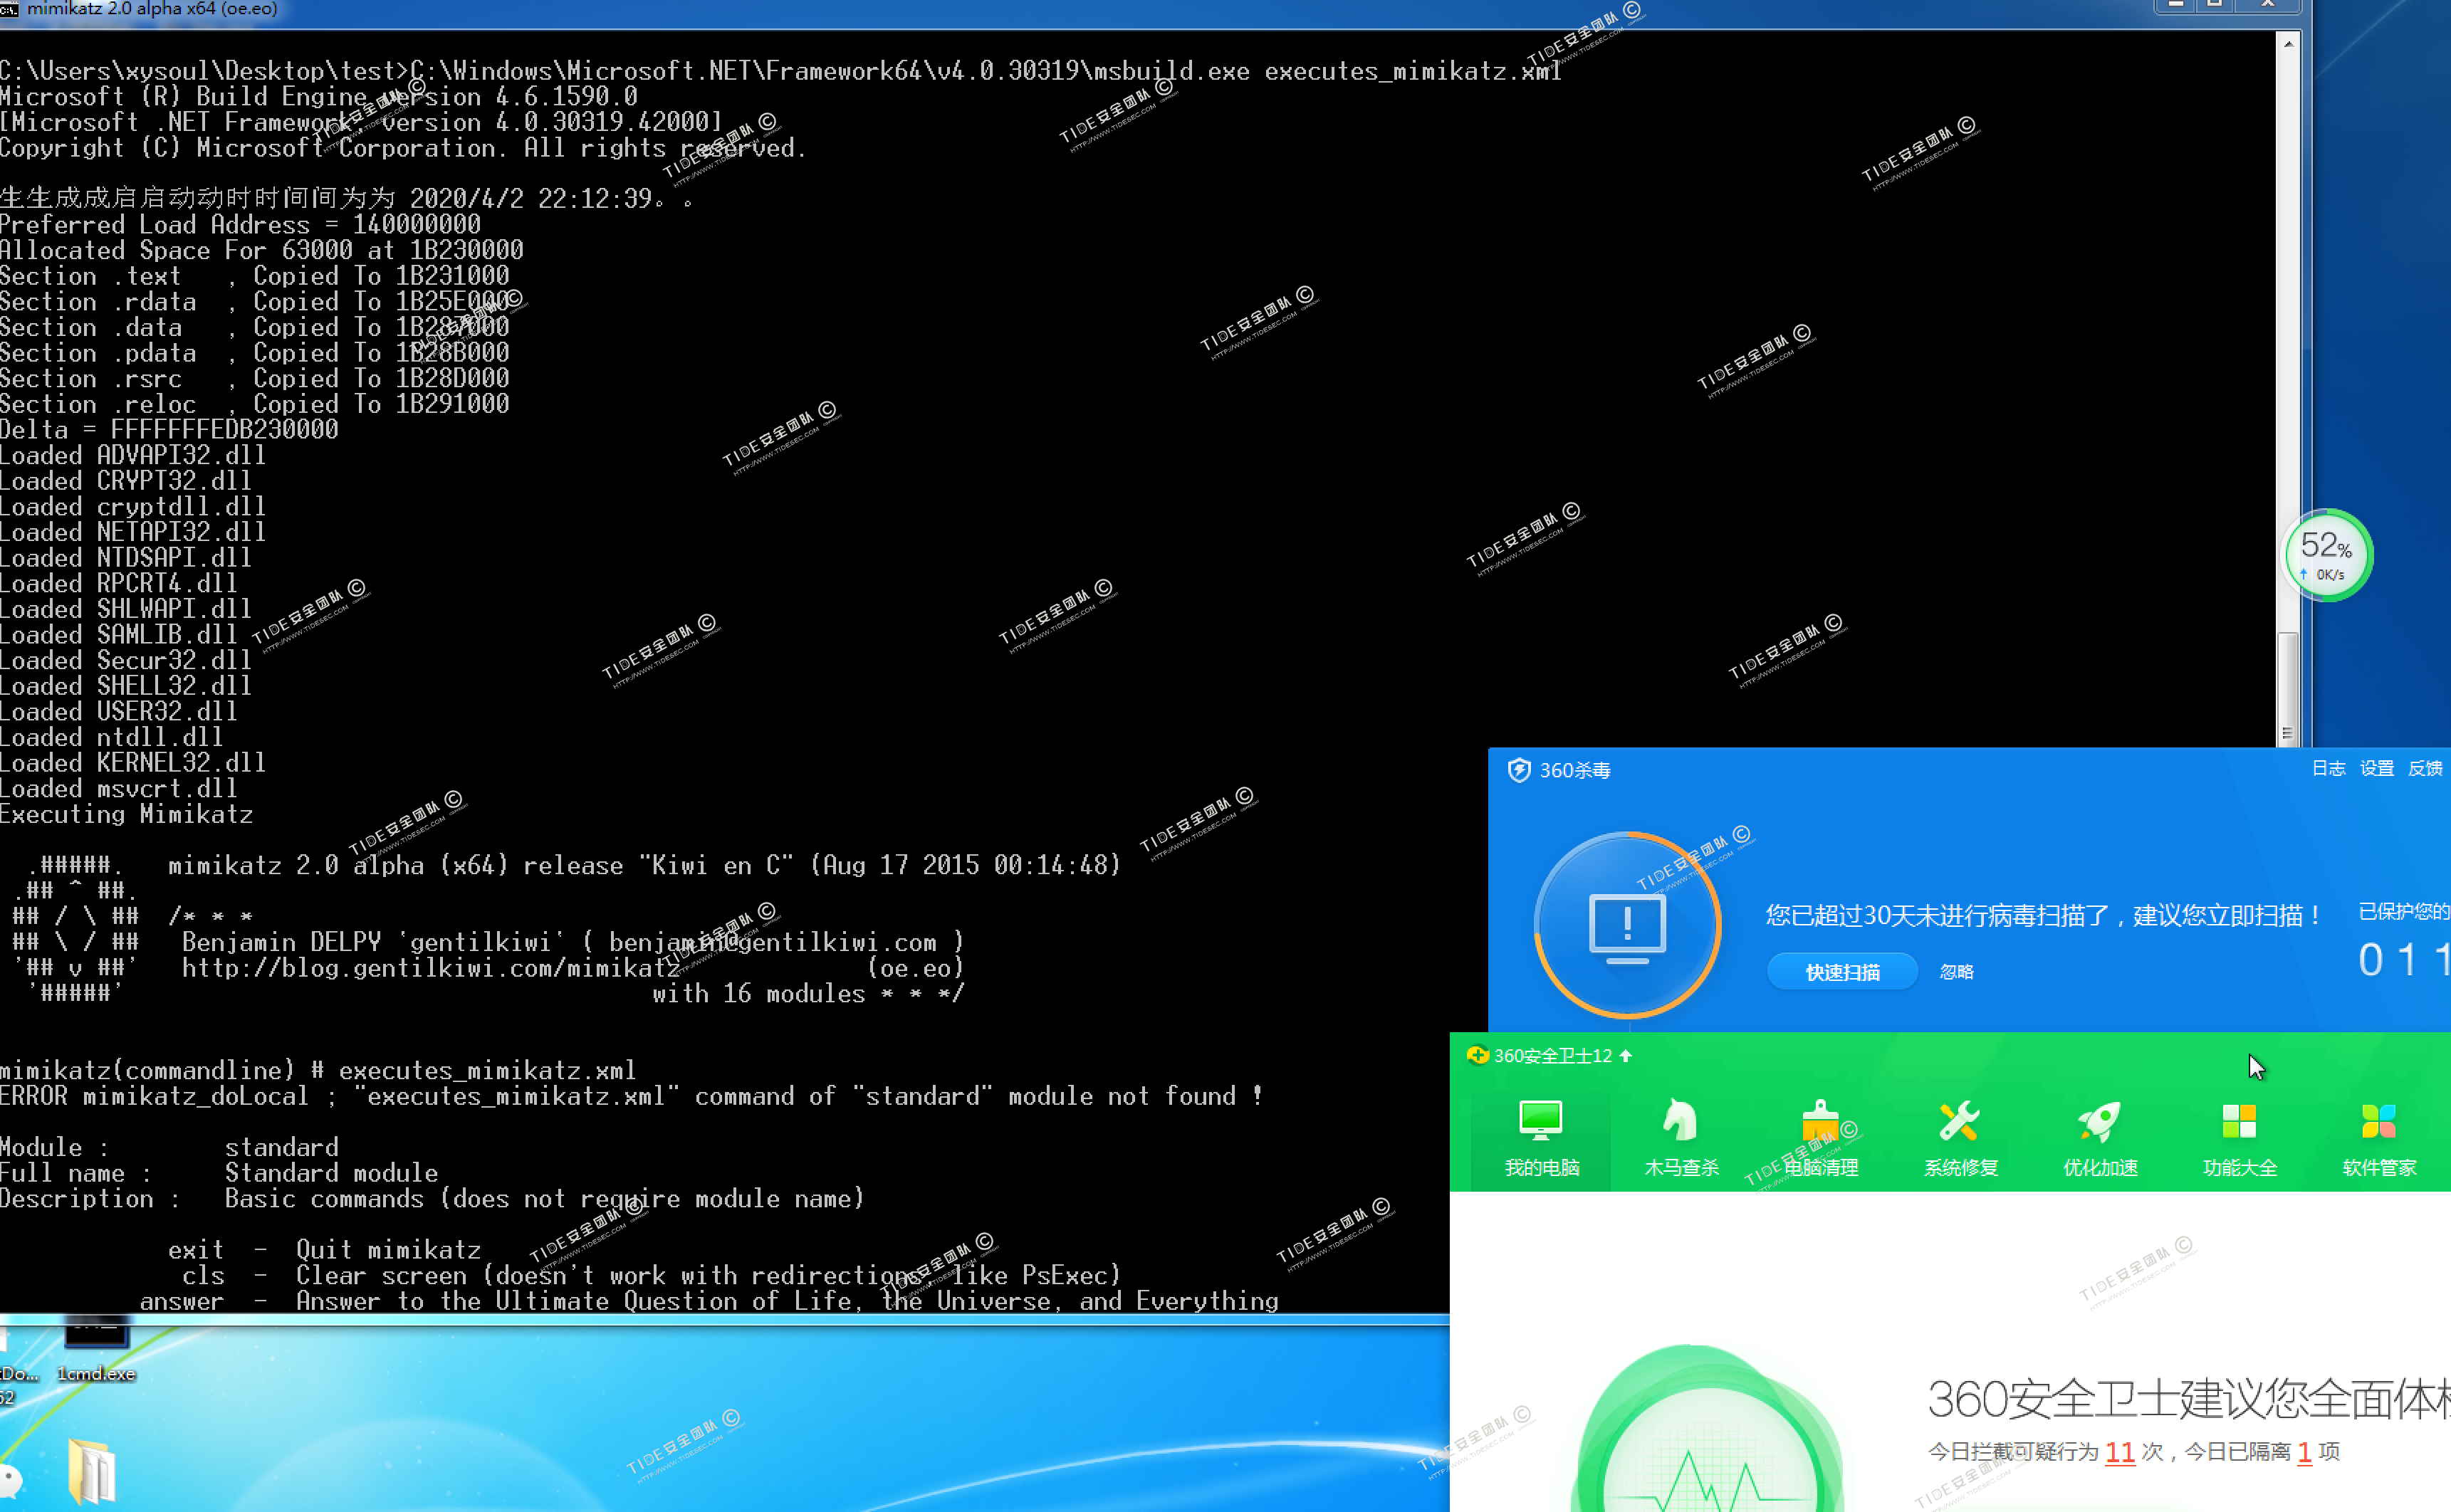
Task: Click the 11 次 intercepted count link
Action: tap(2119, 1452)
